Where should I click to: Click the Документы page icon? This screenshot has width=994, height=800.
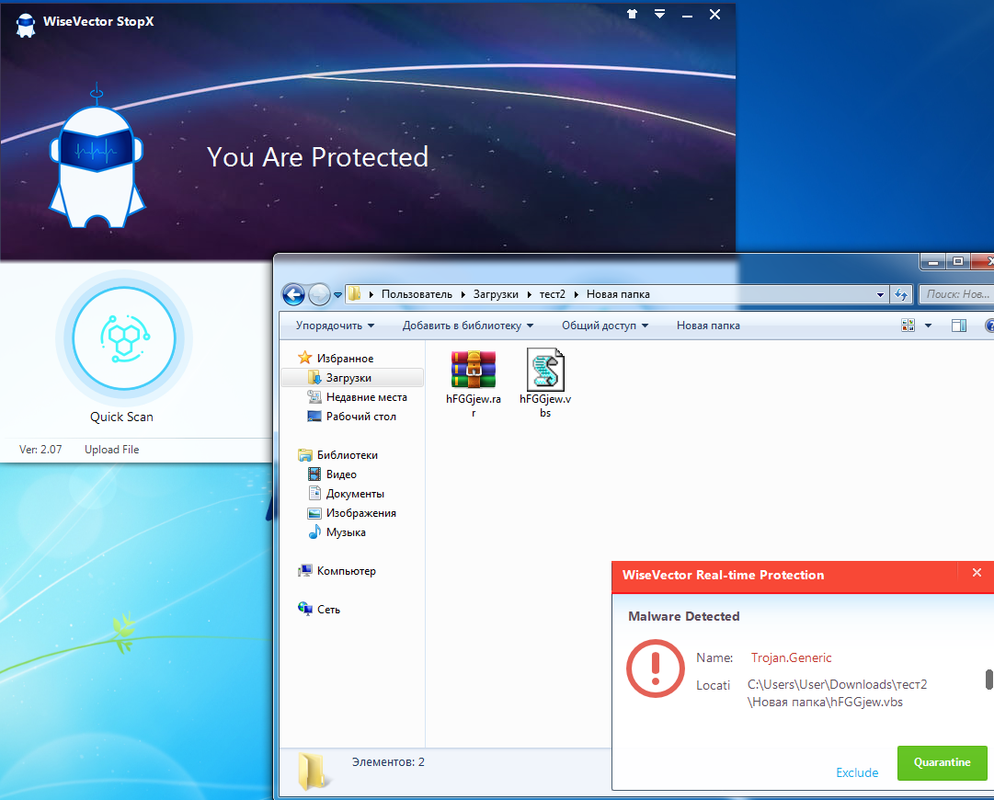(x=314, y=493)
